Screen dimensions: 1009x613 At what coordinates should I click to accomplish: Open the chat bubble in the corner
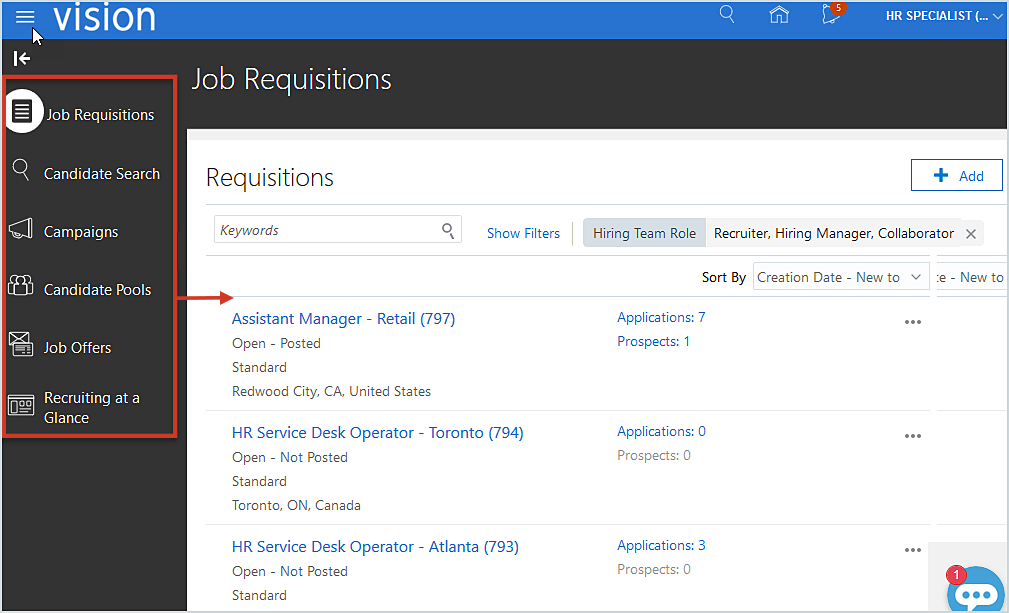point(975,592)
